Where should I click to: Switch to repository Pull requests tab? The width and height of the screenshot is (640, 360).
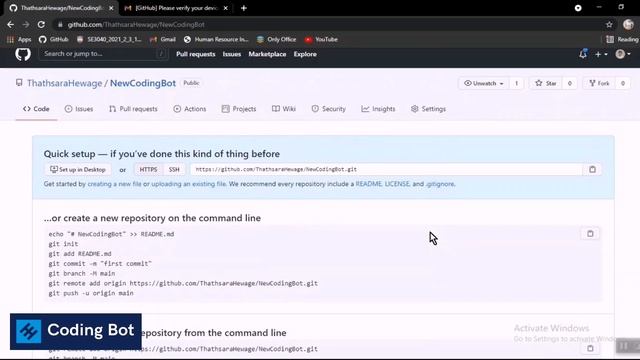pos(133,109)
